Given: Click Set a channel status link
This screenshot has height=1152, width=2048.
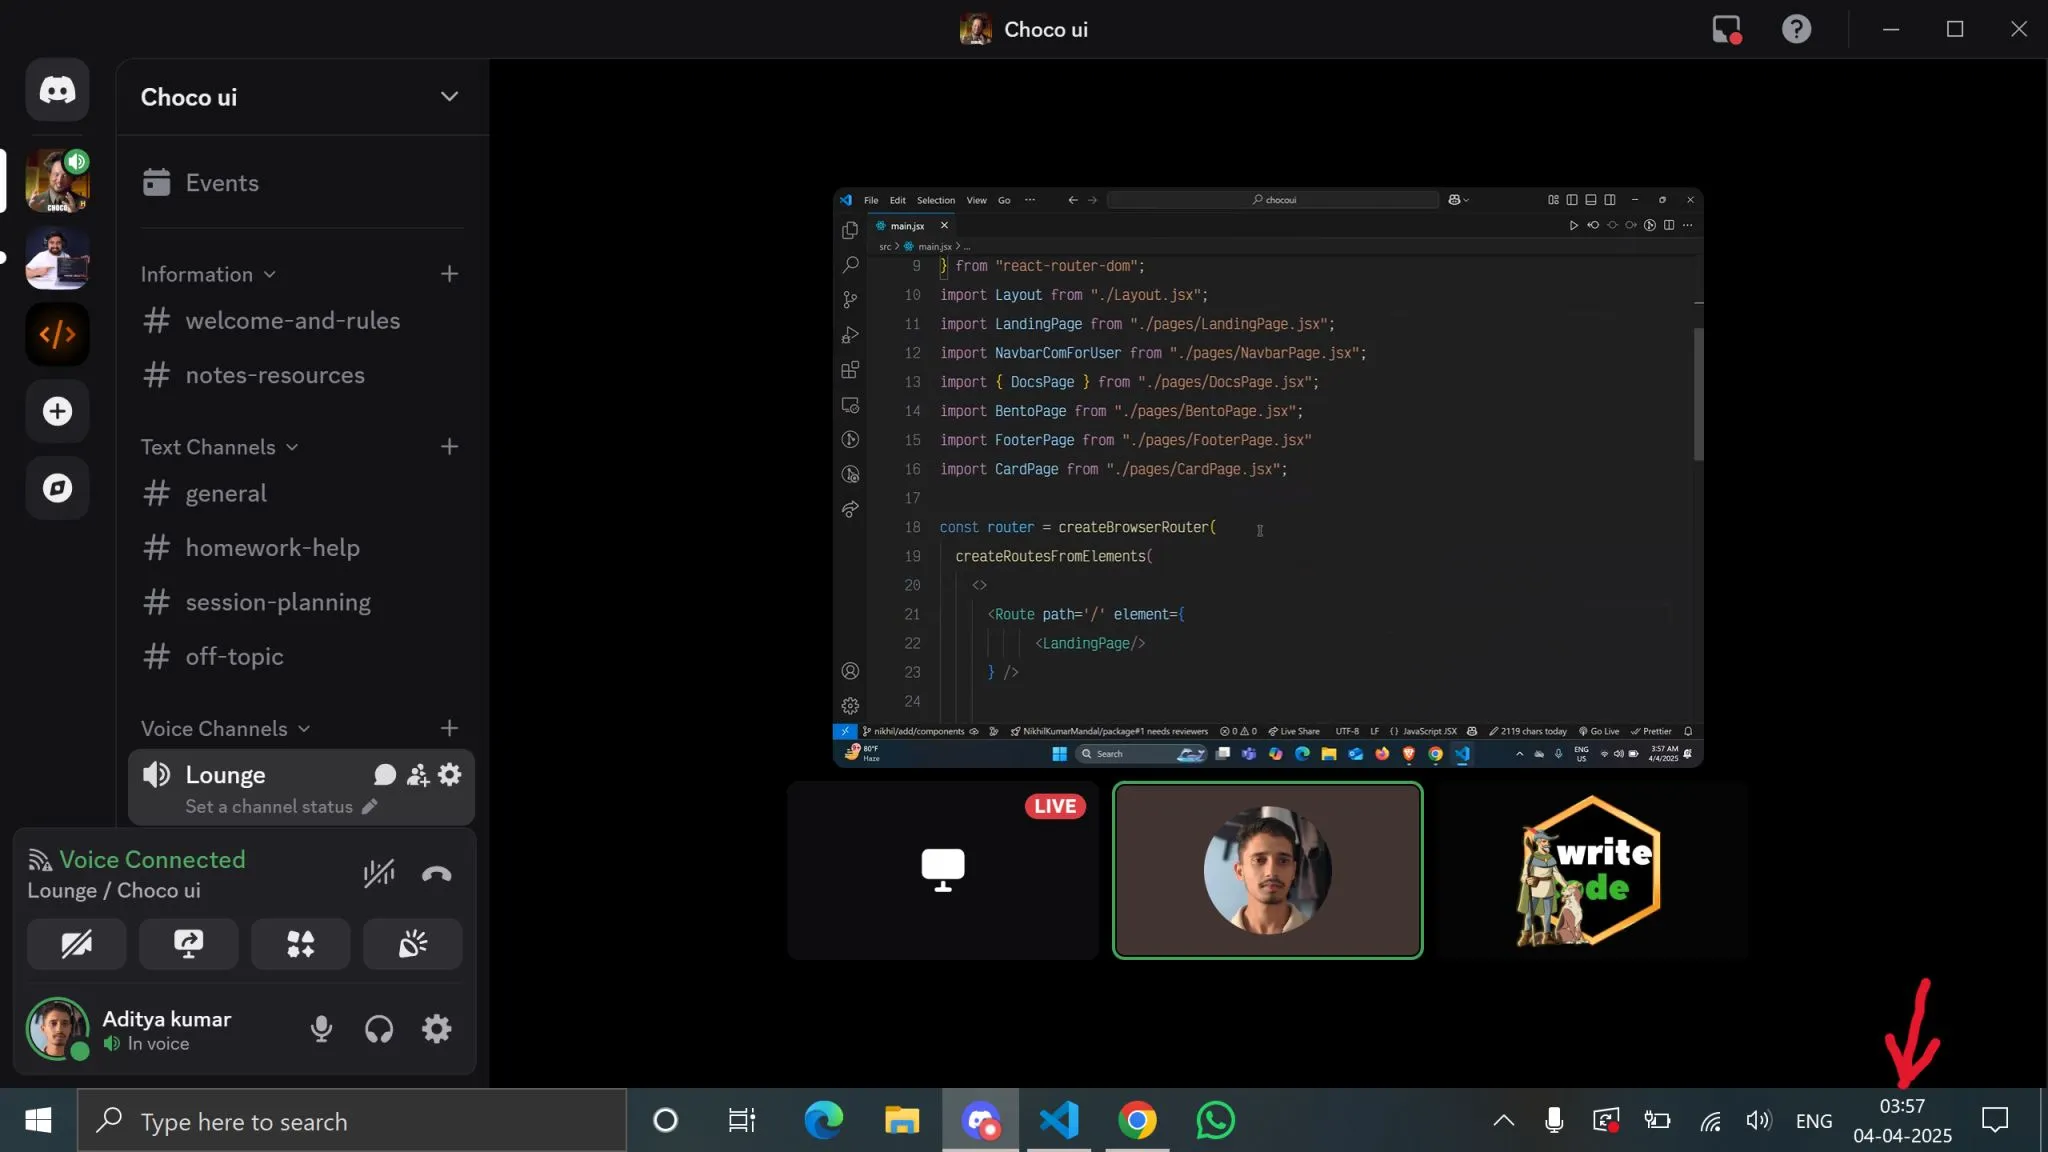Looking at the screenshot, I should 270,807.
